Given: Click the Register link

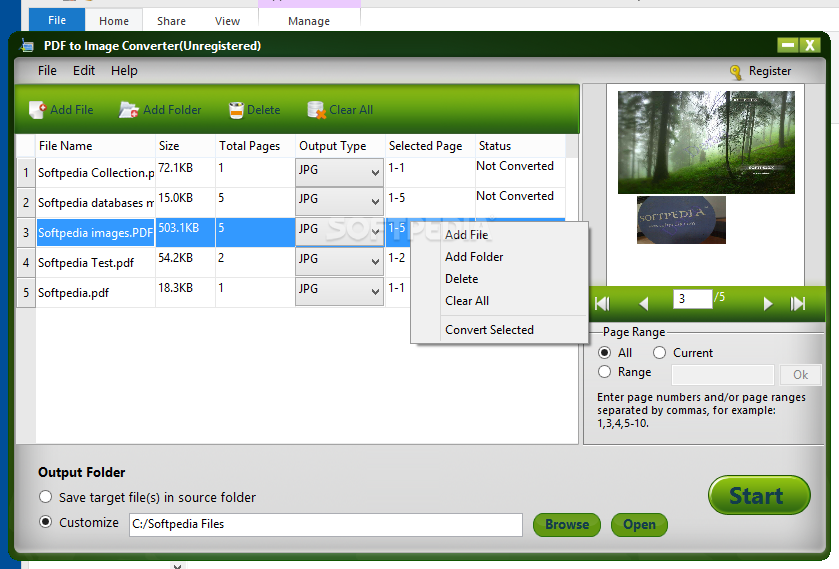Looking at the screenshot, I should (769, 71).
